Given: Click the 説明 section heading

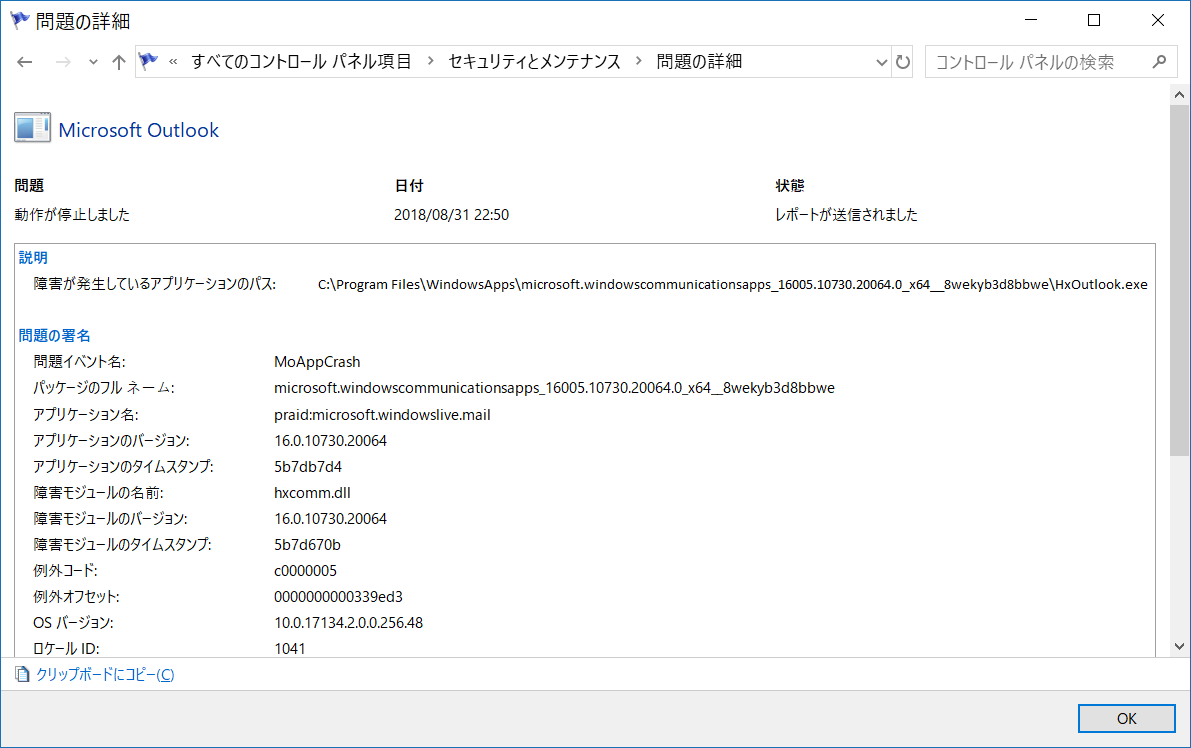Looking at the screenshot, I should click(x=33, y=257).
